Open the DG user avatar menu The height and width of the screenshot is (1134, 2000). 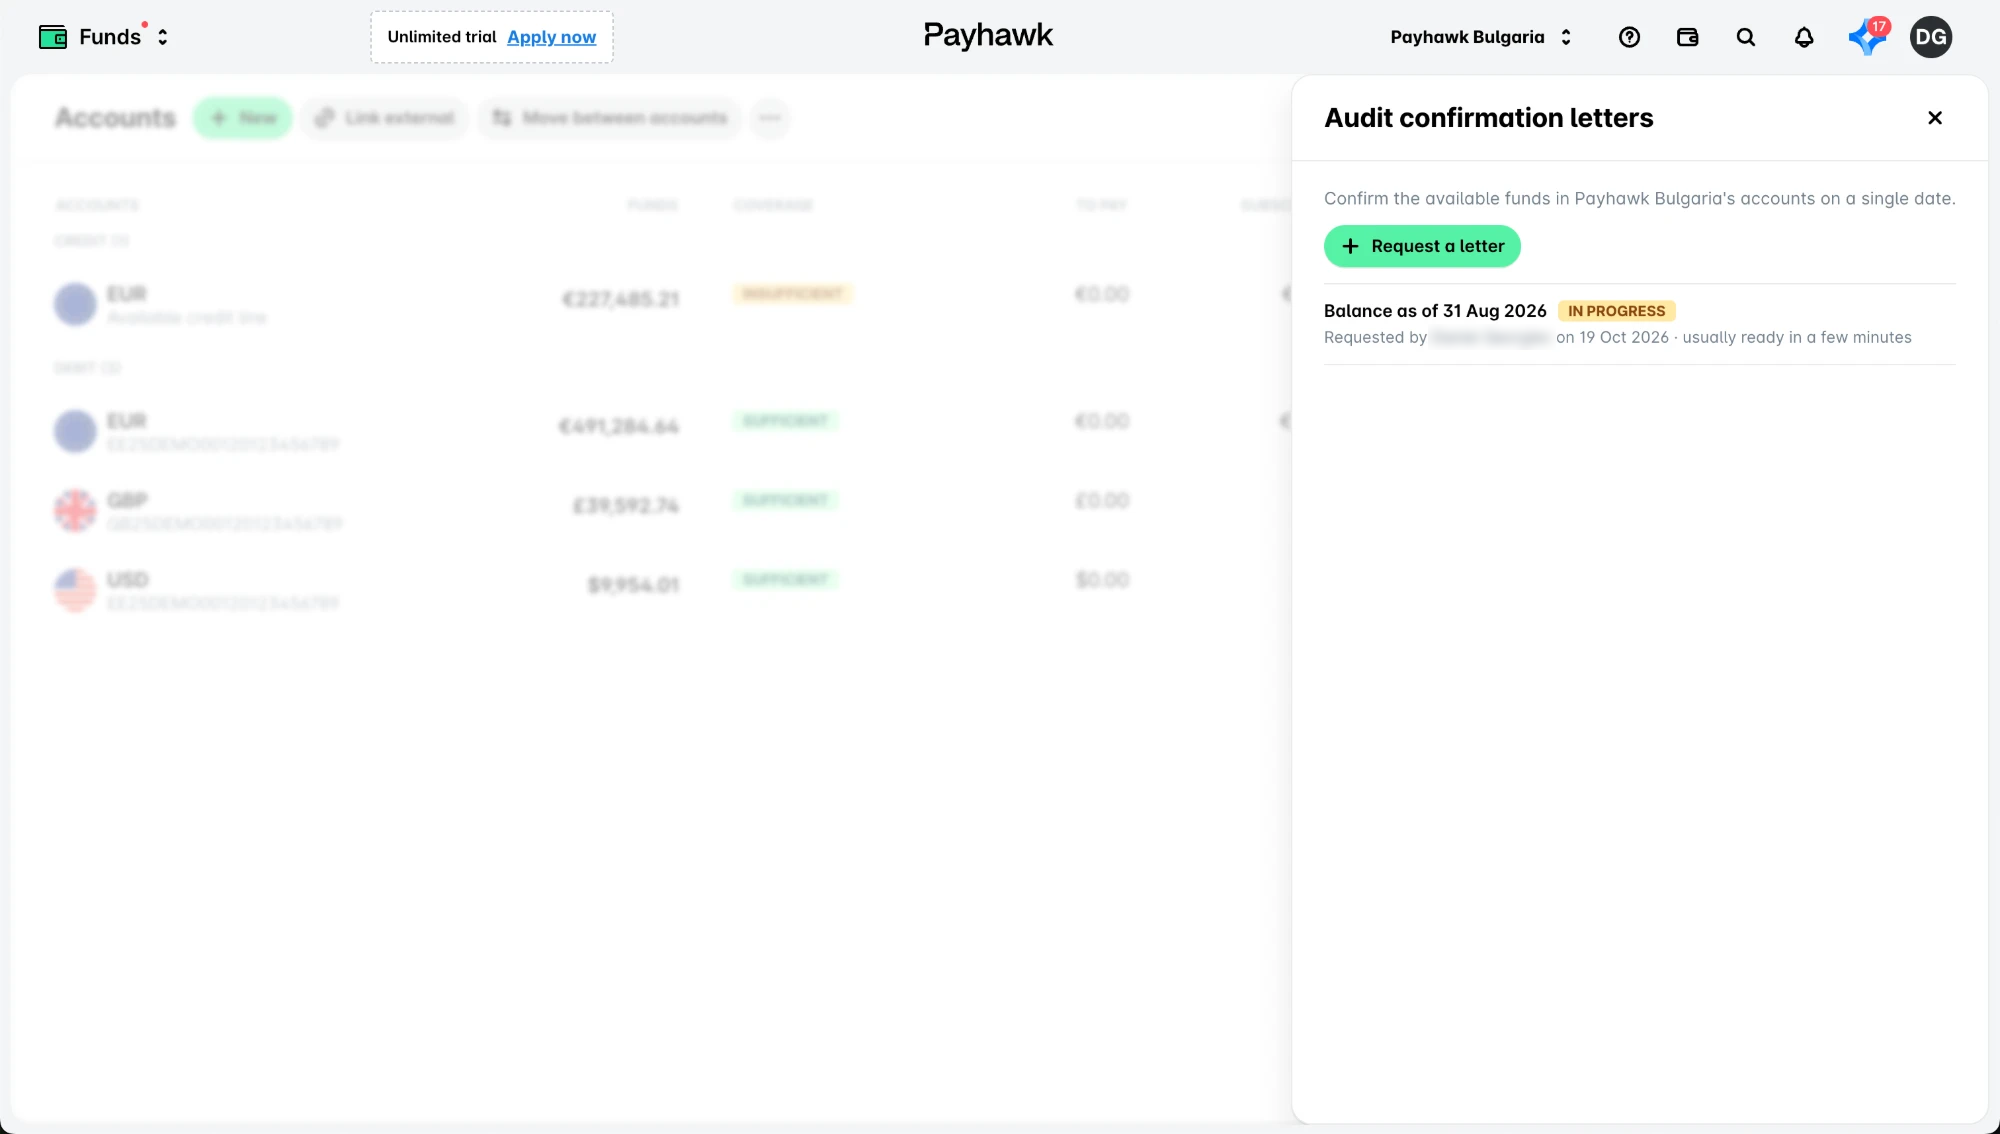[1930, 37]
